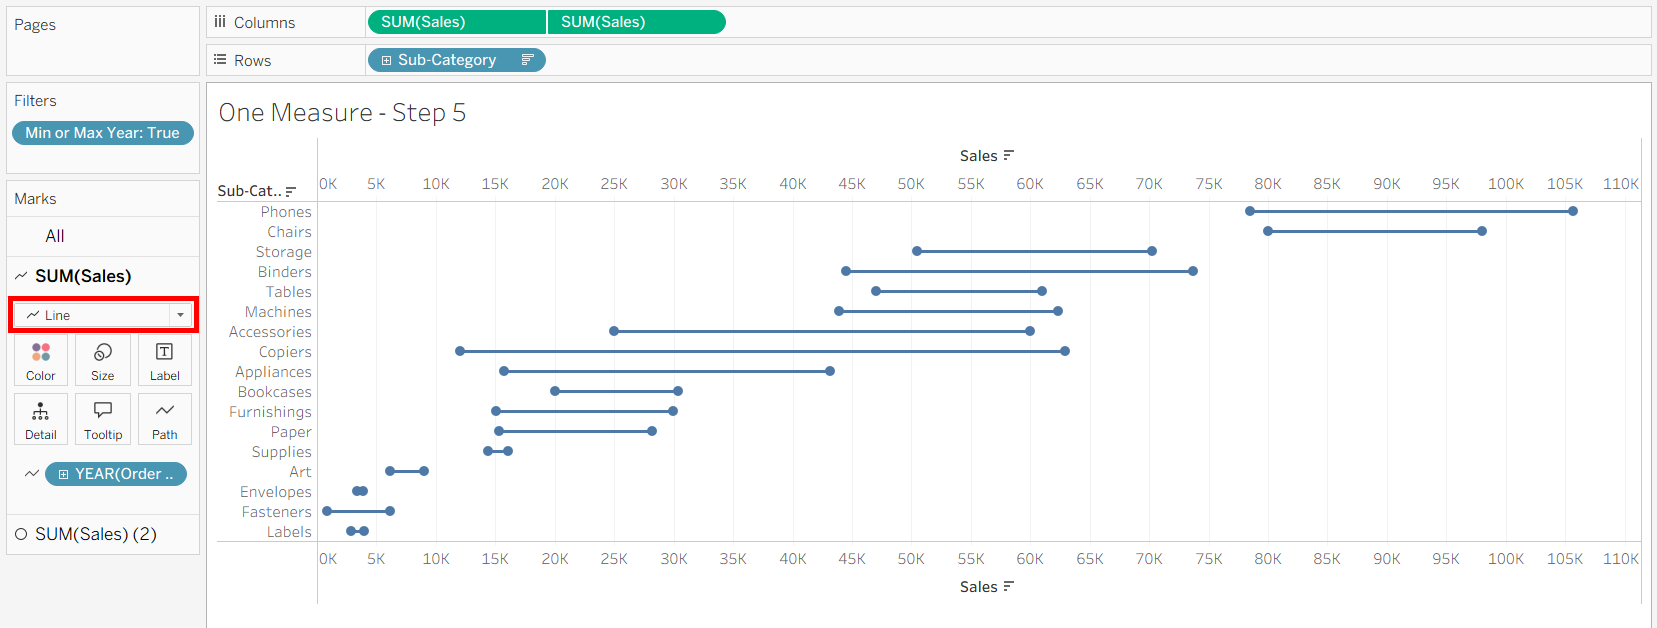Viewport: 1657px width, 628px height.
Task: Open the Path marks card
Action: tap(164, 419)
